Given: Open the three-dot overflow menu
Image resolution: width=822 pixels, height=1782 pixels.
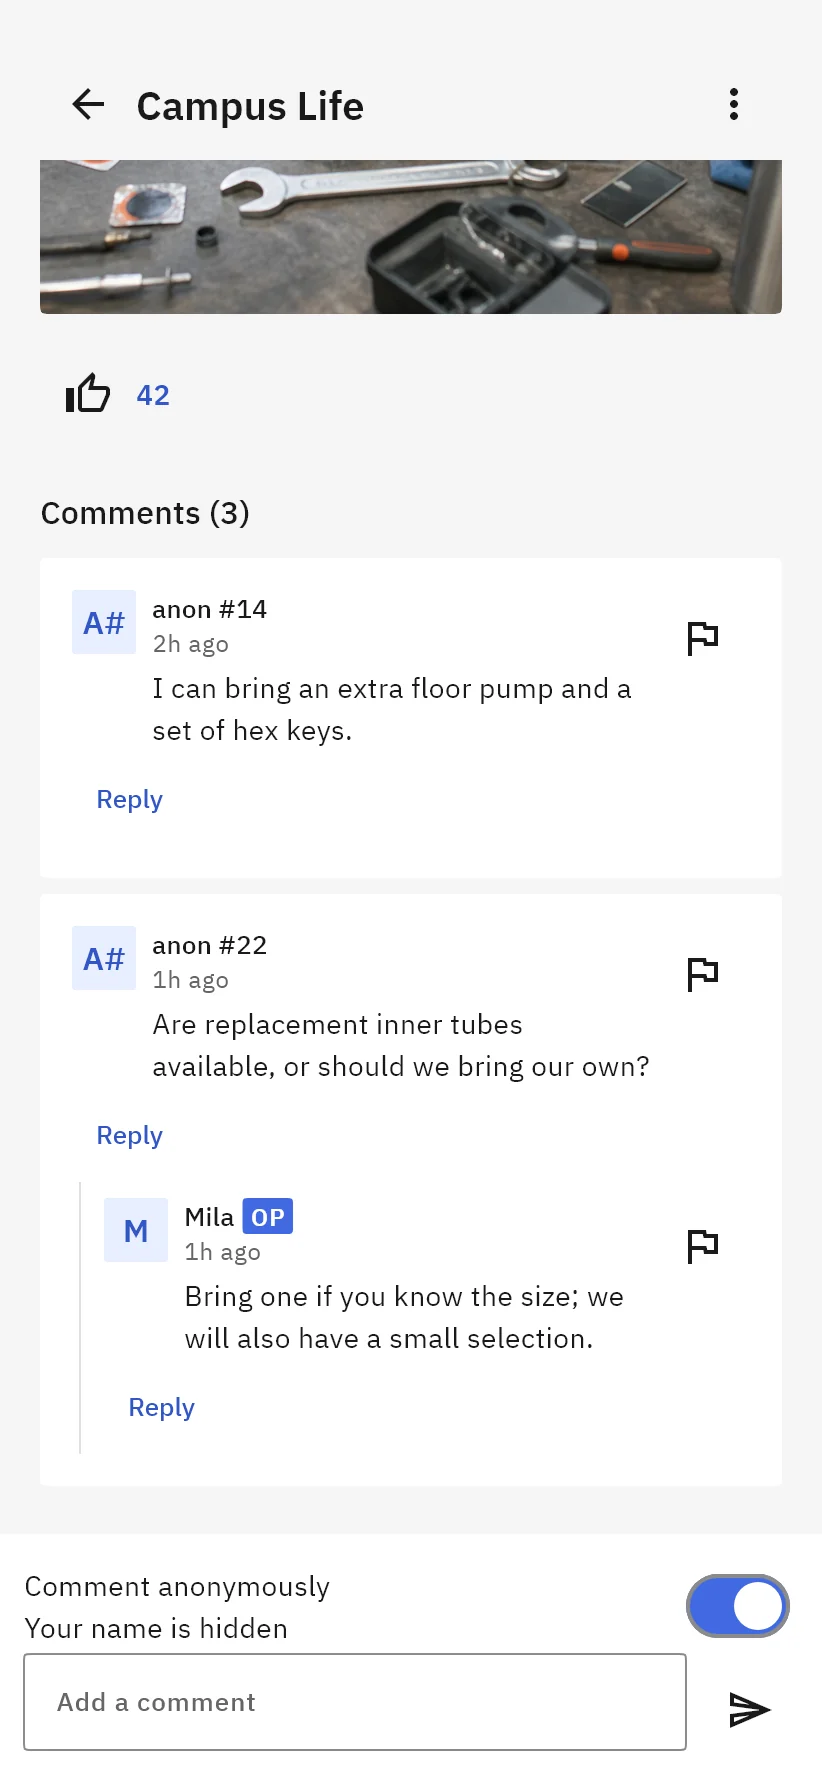Looking at the screenshot, I should pyautogui.click(x=734, y=104).
